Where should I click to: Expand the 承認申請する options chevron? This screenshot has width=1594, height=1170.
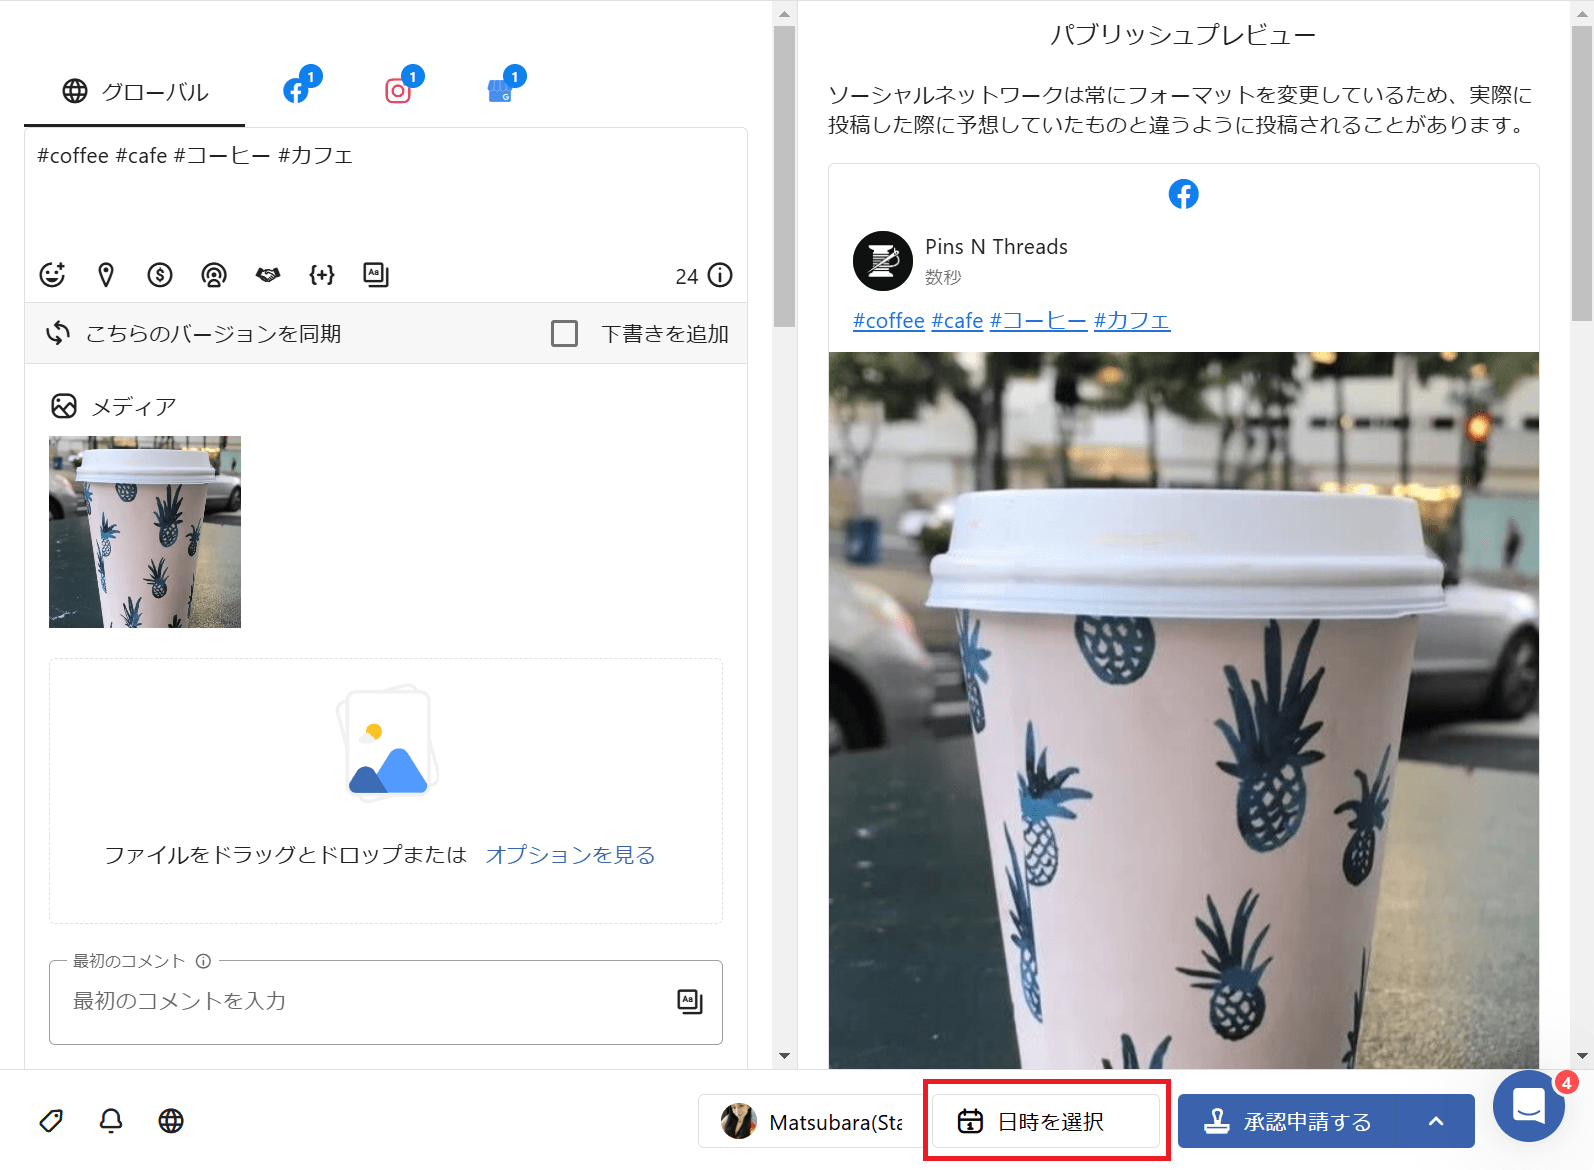point(1436,1122)
